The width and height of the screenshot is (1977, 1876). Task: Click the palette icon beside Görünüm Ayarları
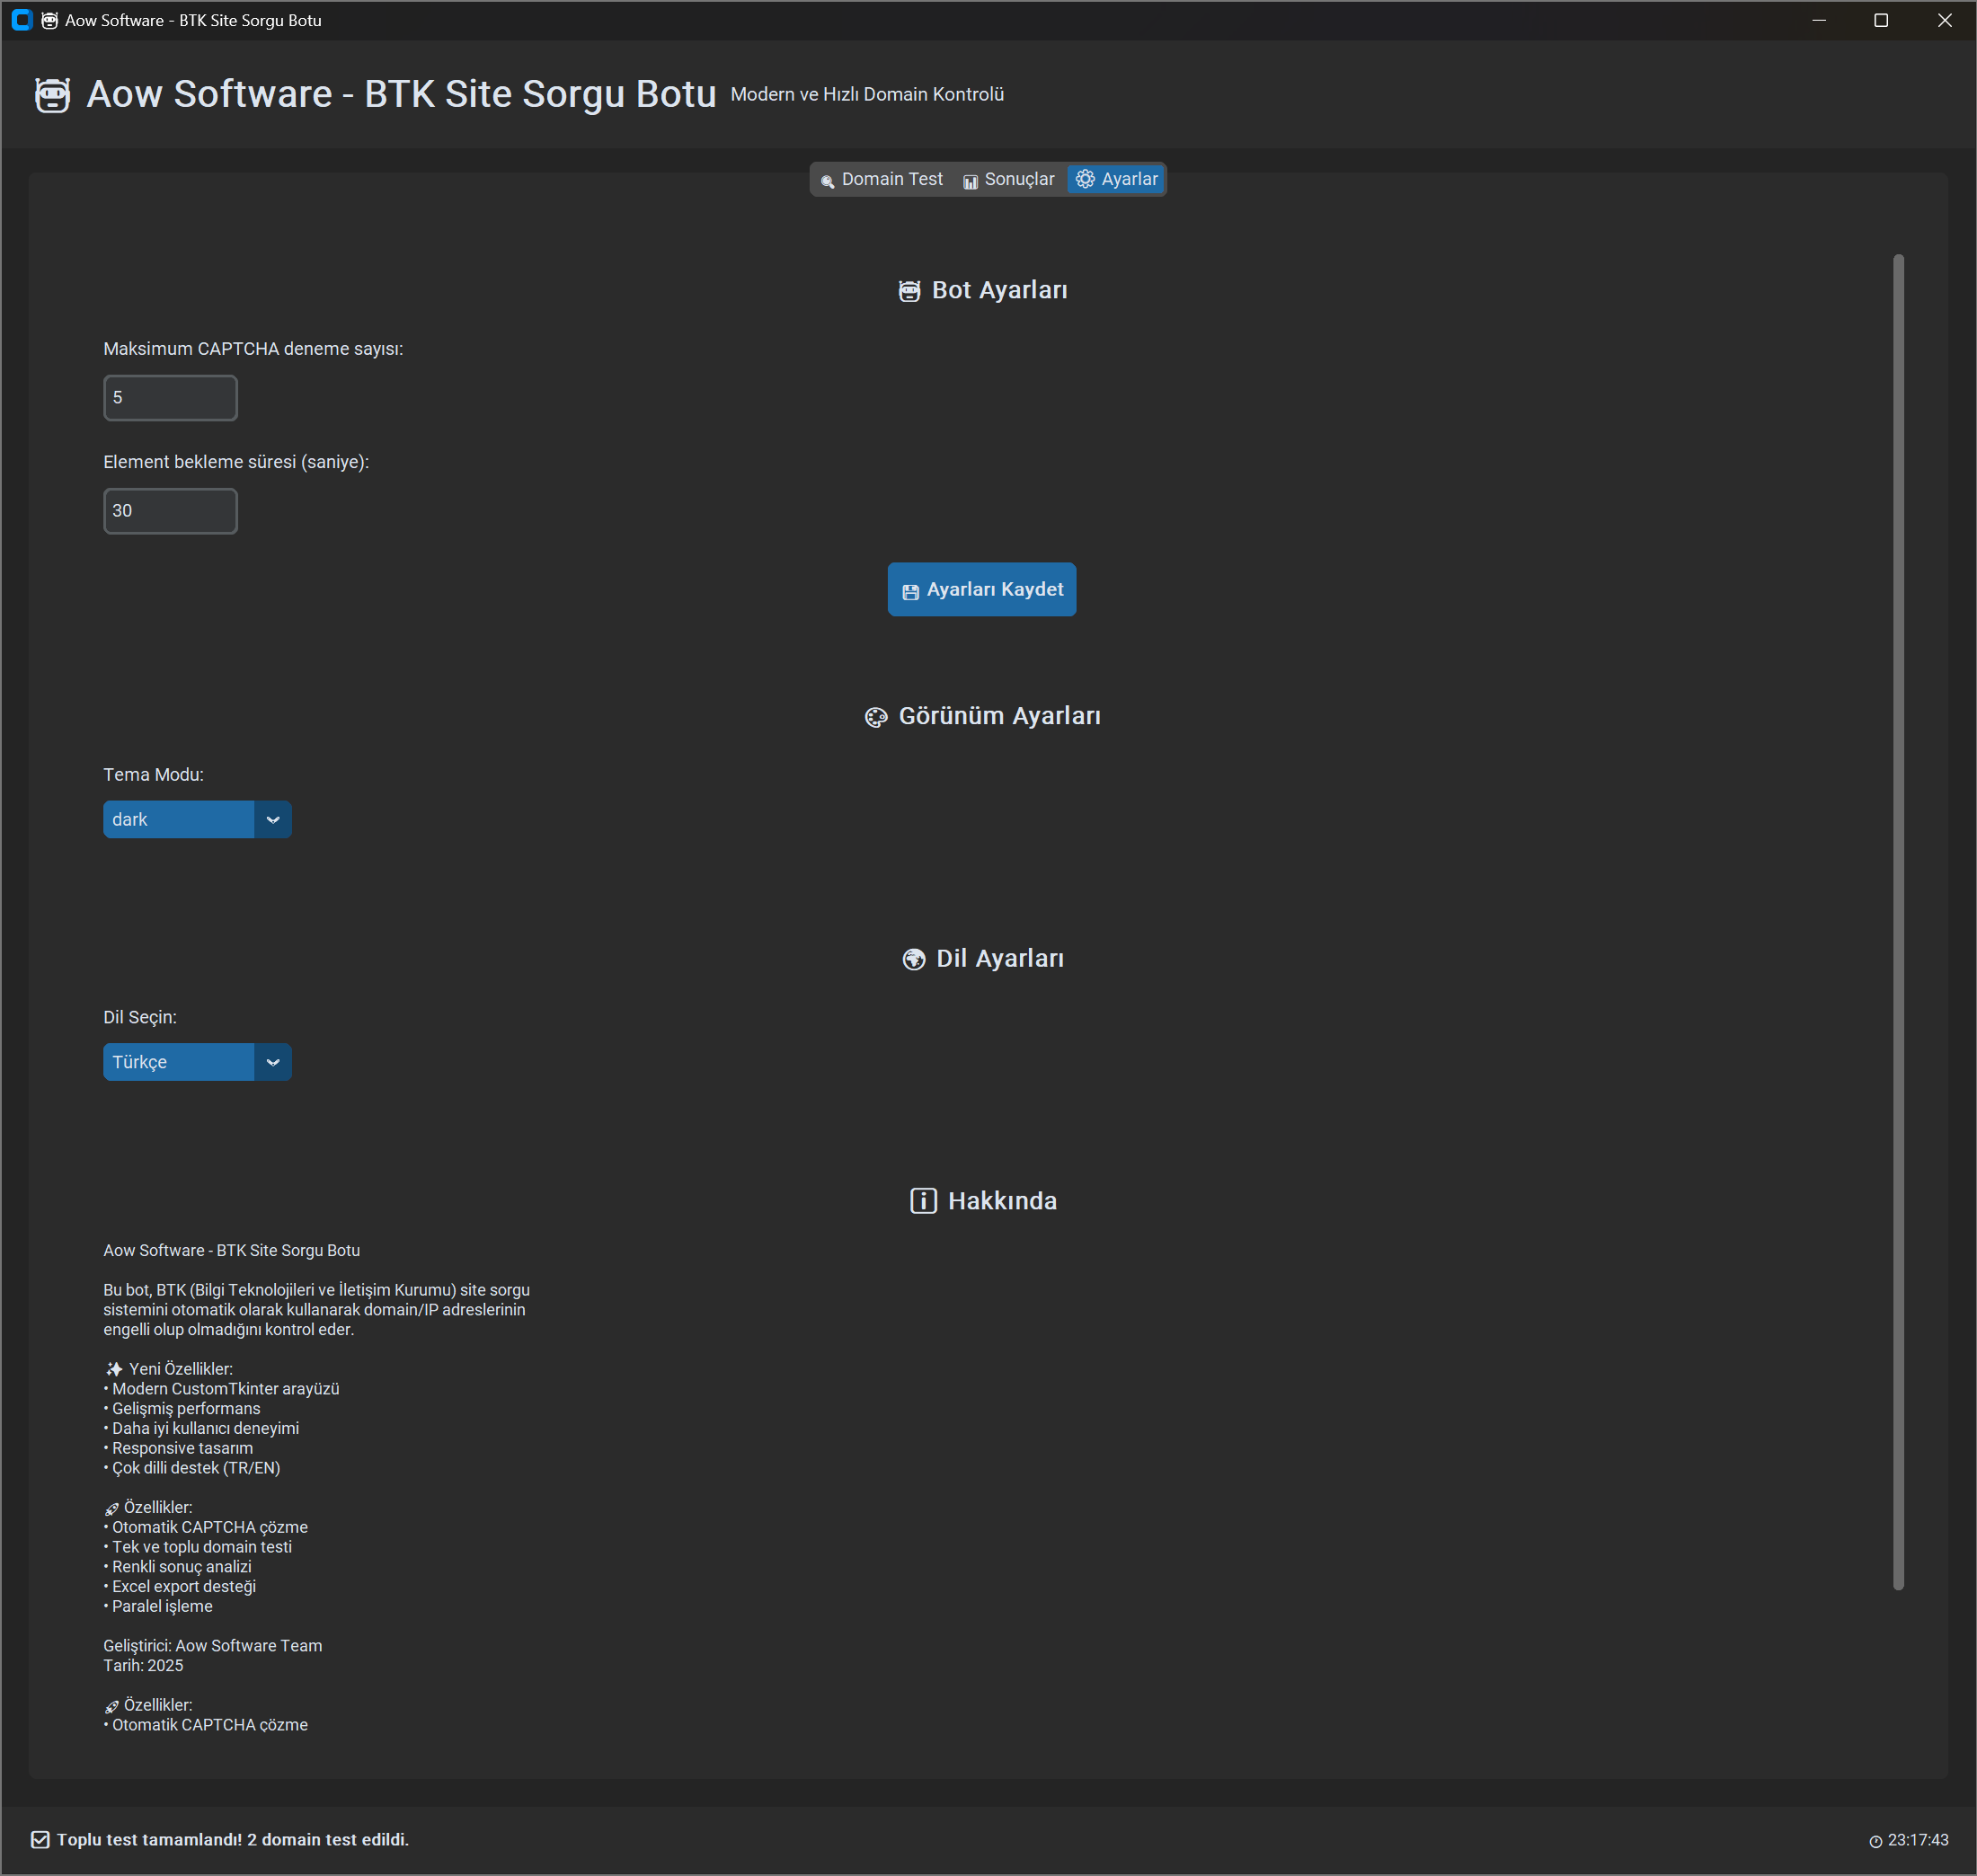876,717
